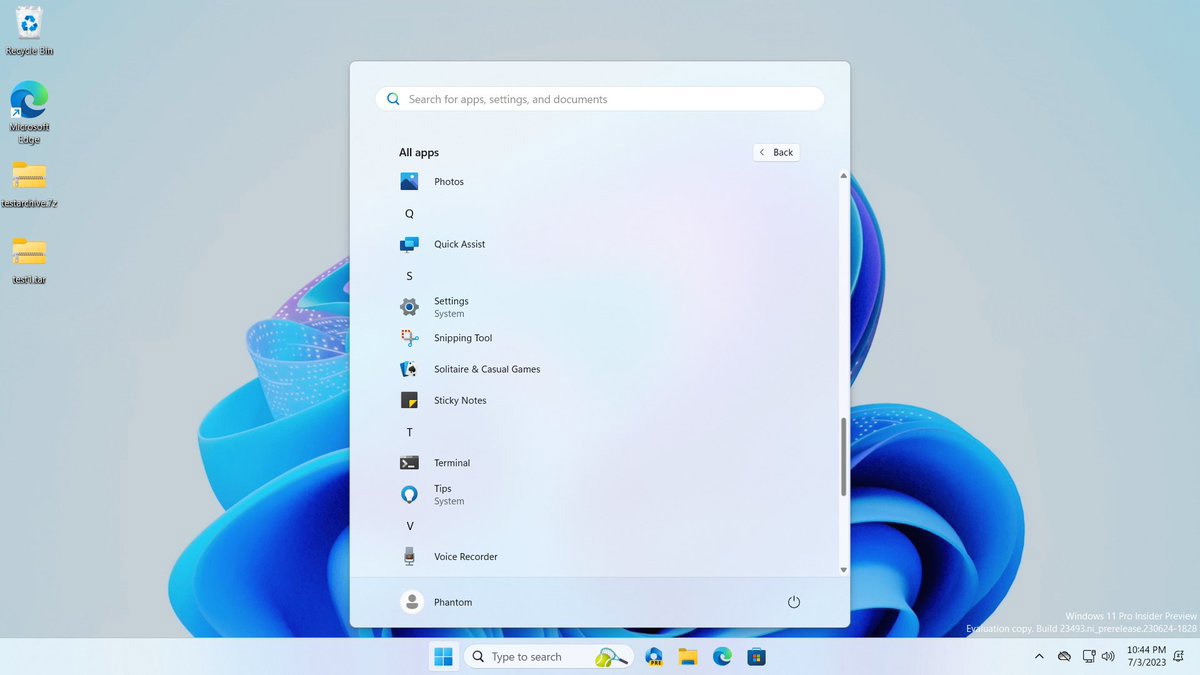This screenshot has height=675, width=1200.
Task: Click the Back button above the app list
Action: (776, 151)
